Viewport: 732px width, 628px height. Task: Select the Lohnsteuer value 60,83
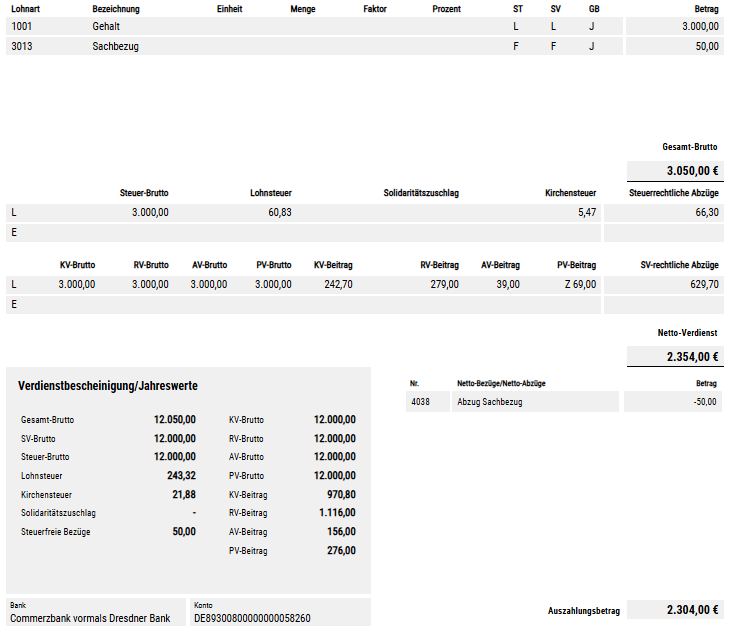click(279, 212)
